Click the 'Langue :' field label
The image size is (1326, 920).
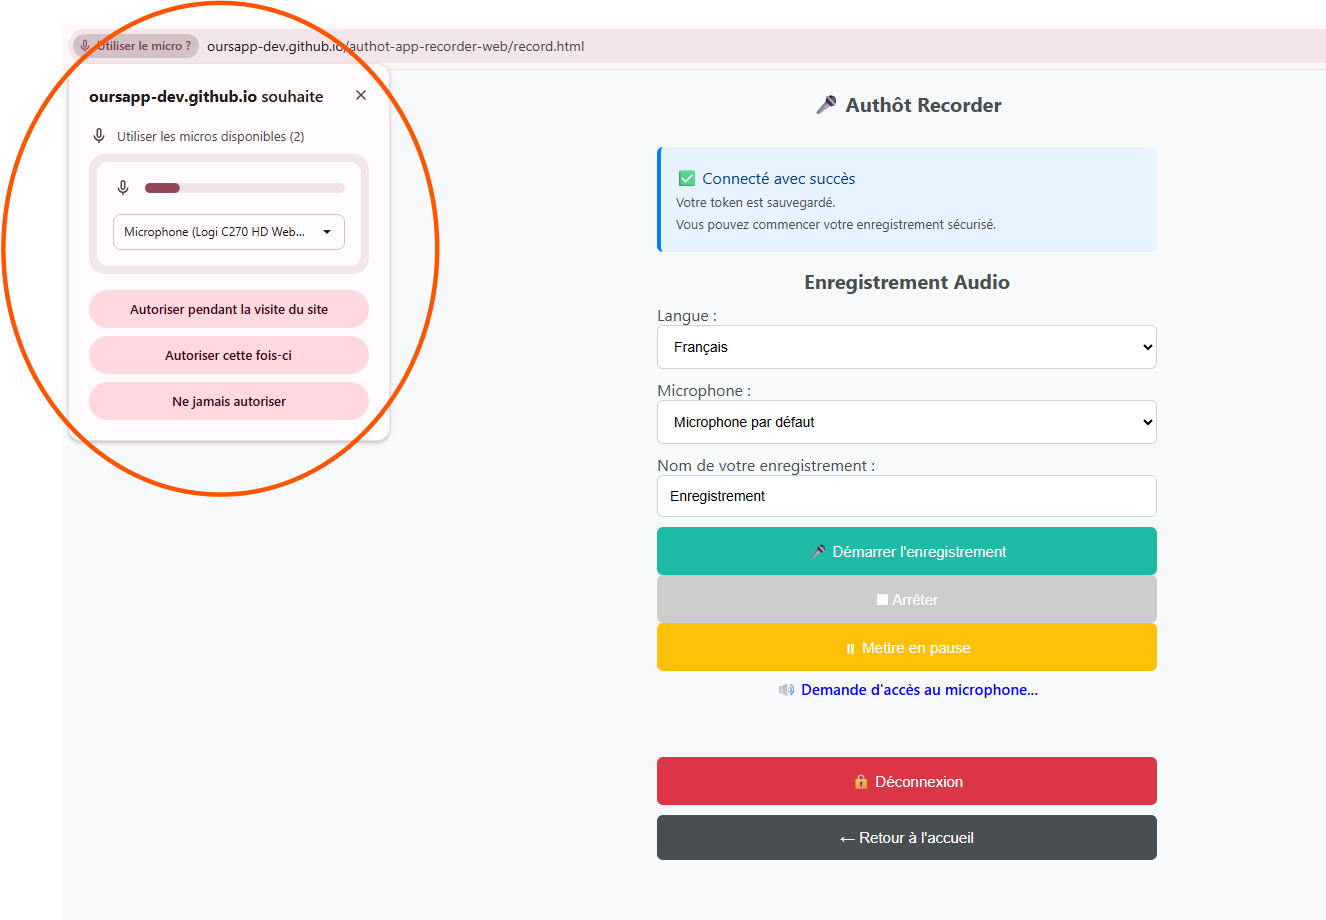pos(687,315)
